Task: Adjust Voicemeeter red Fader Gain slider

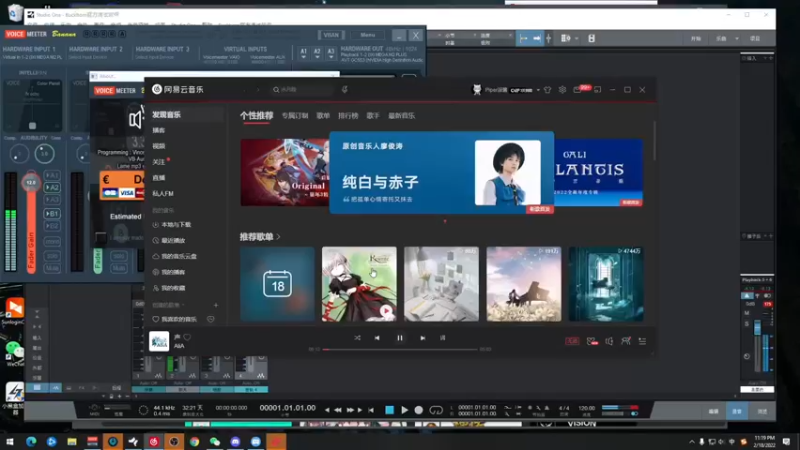Action: click(31, 183)
